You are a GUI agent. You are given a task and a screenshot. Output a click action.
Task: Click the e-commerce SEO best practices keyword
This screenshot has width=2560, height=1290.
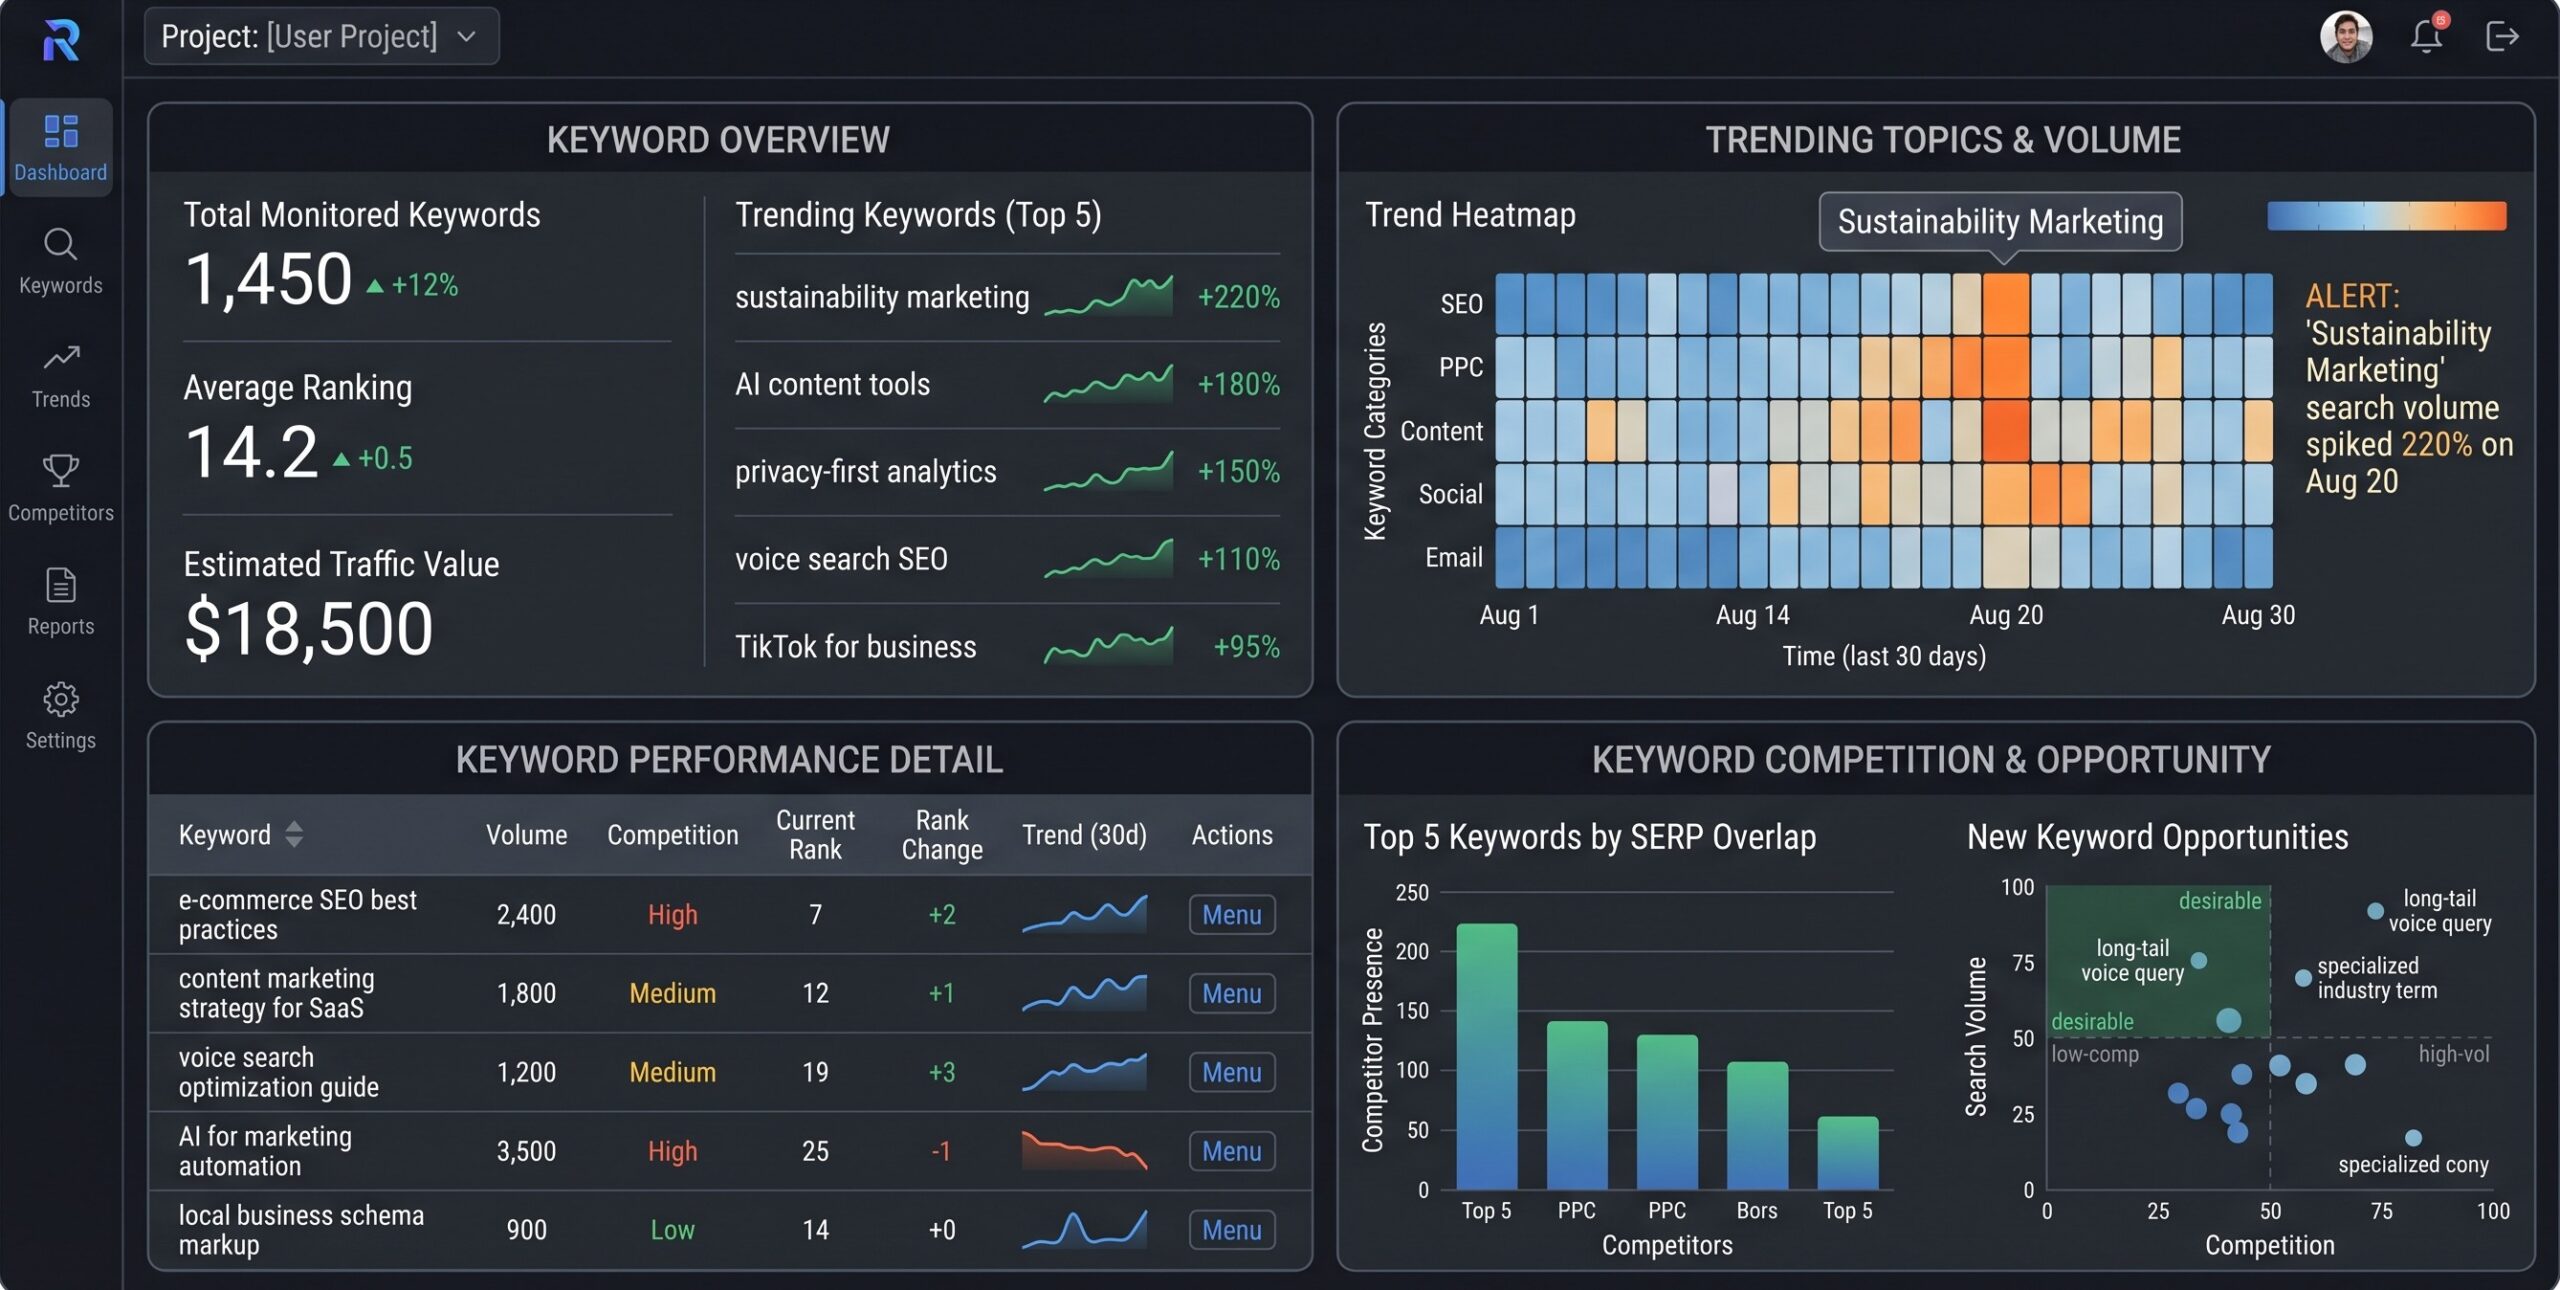click(x=297, y=915)
